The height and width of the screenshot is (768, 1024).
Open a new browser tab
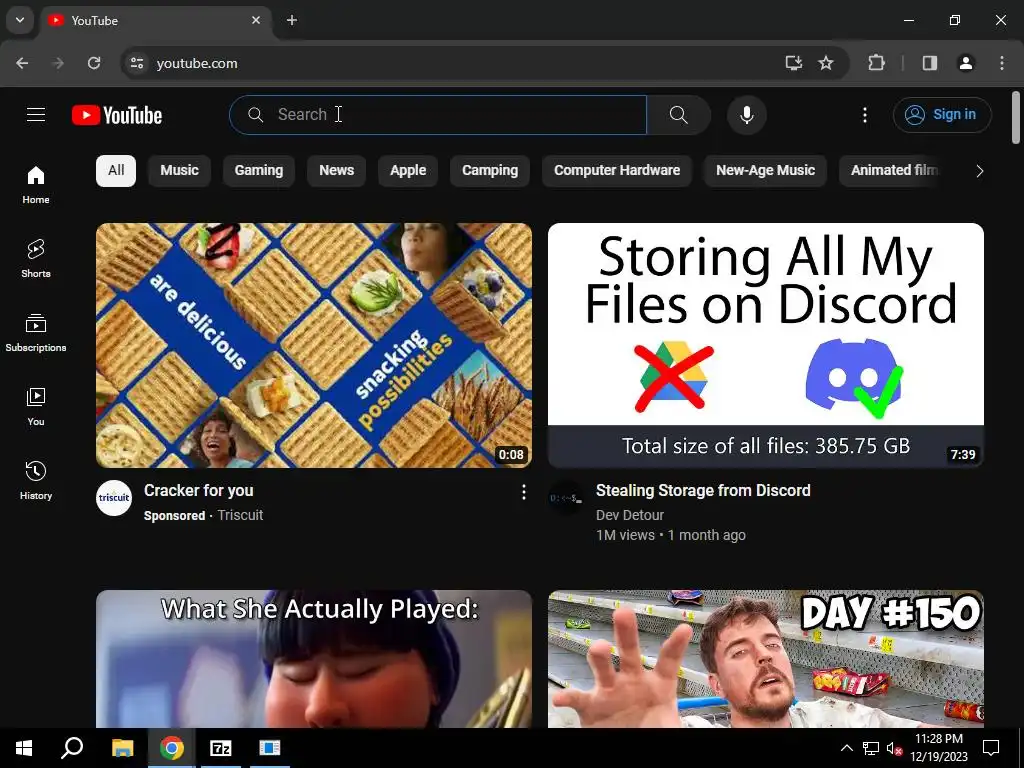coord(292,20)
